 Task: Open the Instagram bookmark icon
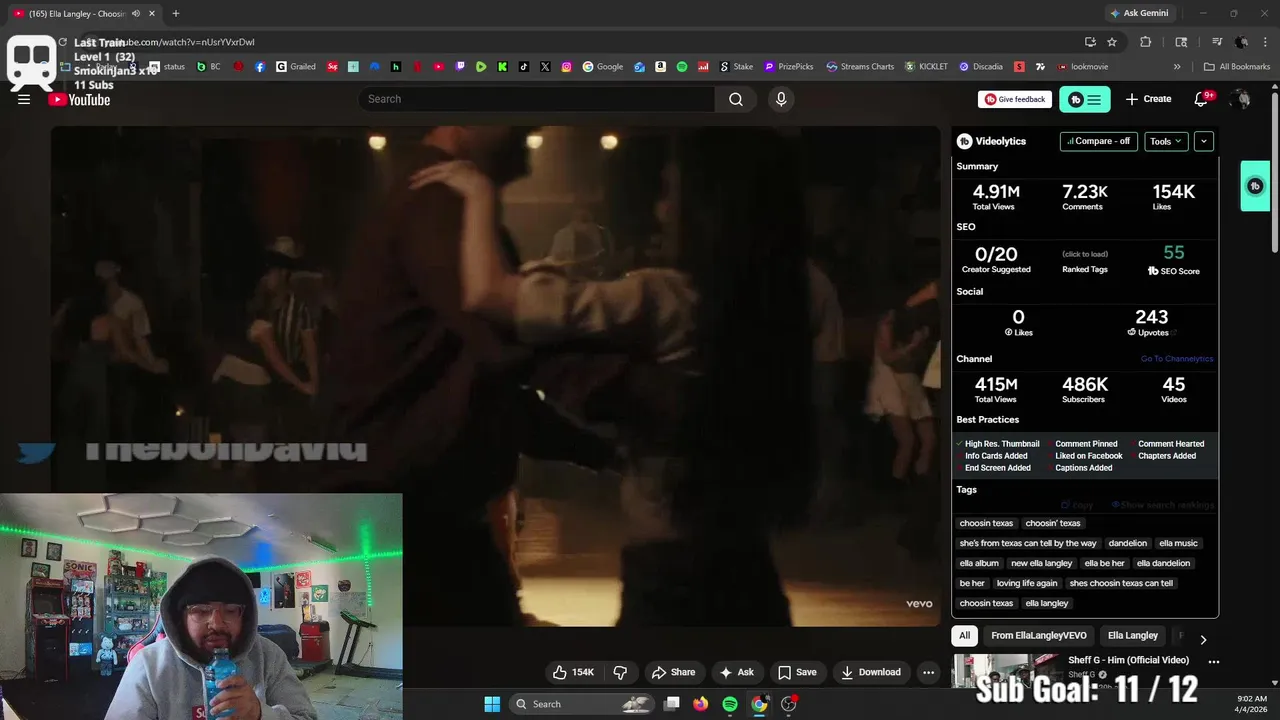coord(567,67)
